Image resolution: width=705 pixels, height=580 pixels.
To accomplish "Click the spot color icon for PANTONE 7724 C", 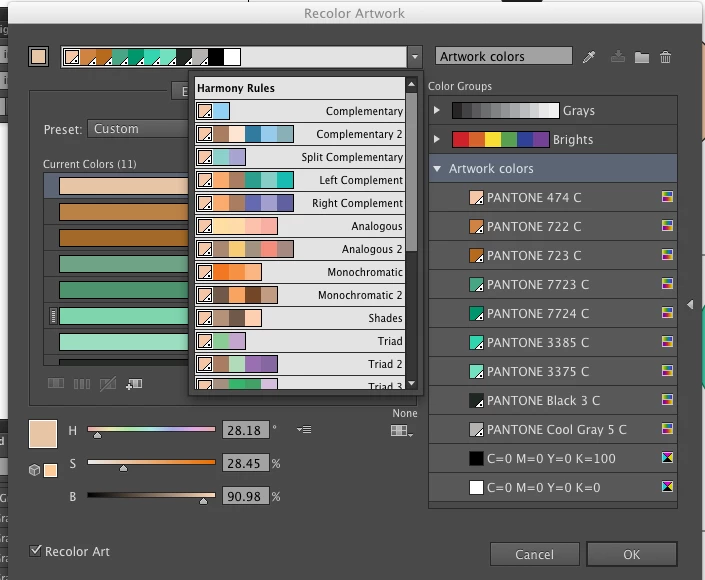I will click(667, 312).
